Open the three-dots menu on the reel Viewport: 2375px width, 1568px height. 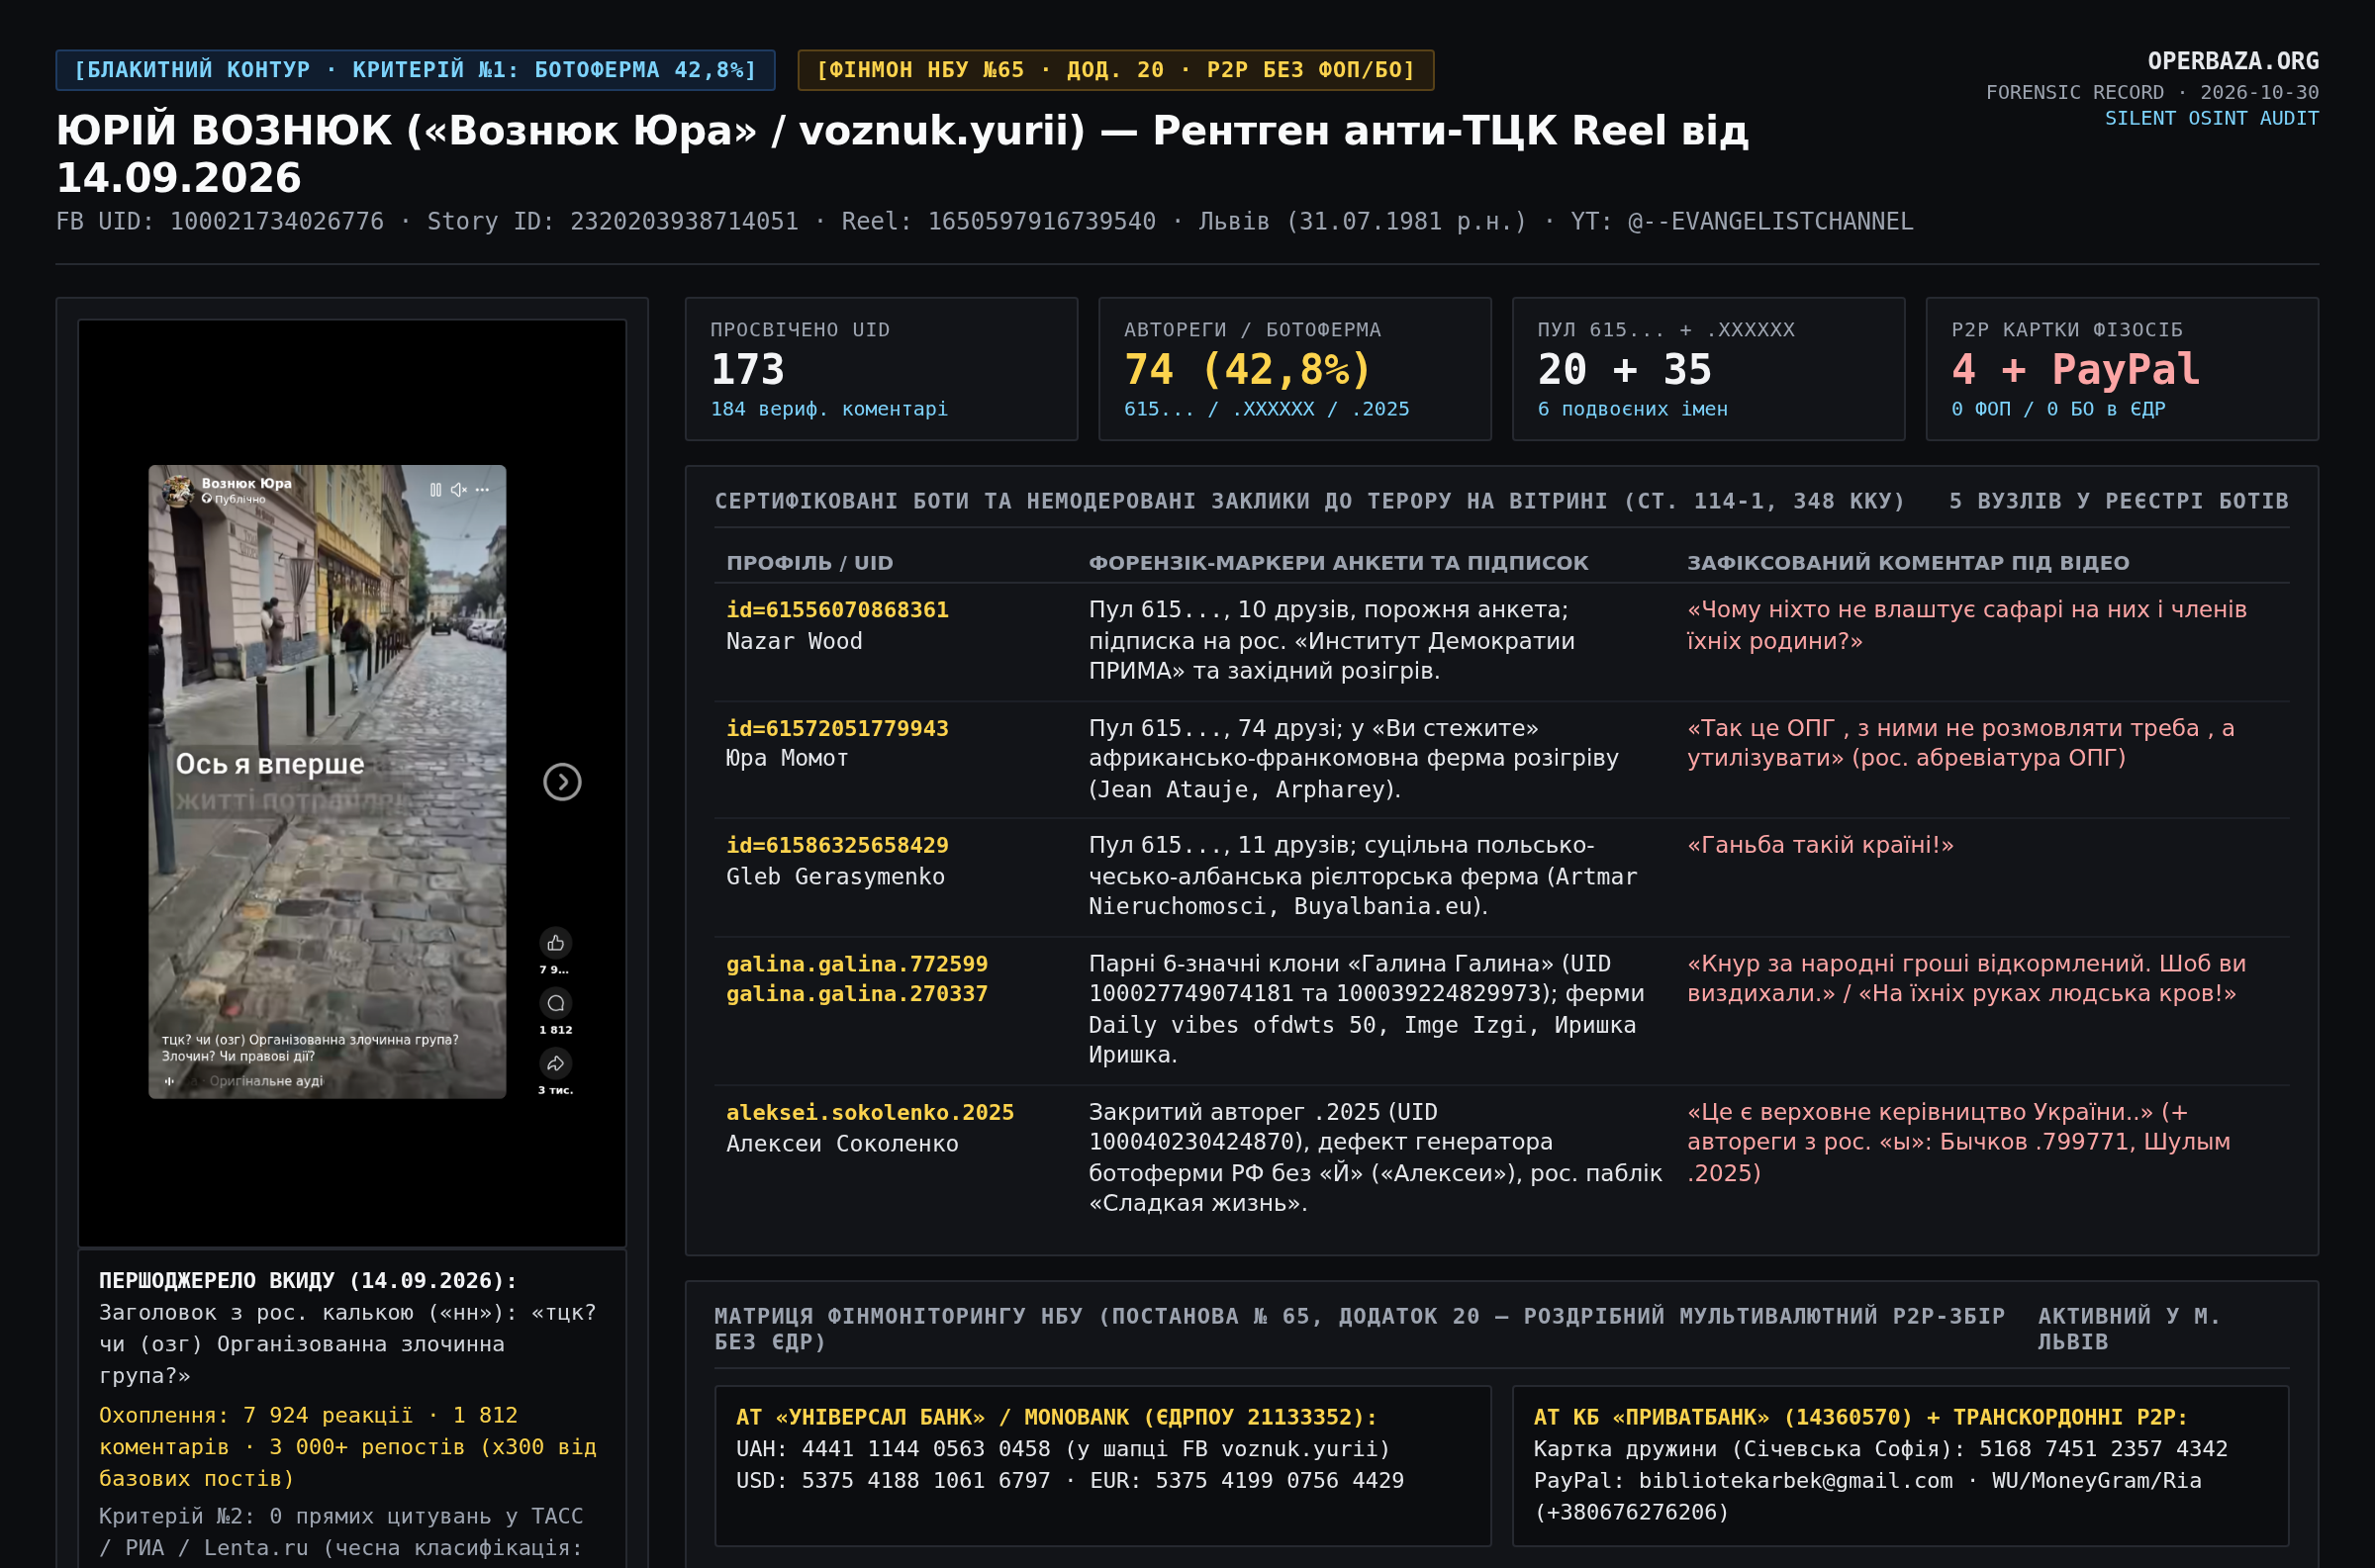(483, 490)
